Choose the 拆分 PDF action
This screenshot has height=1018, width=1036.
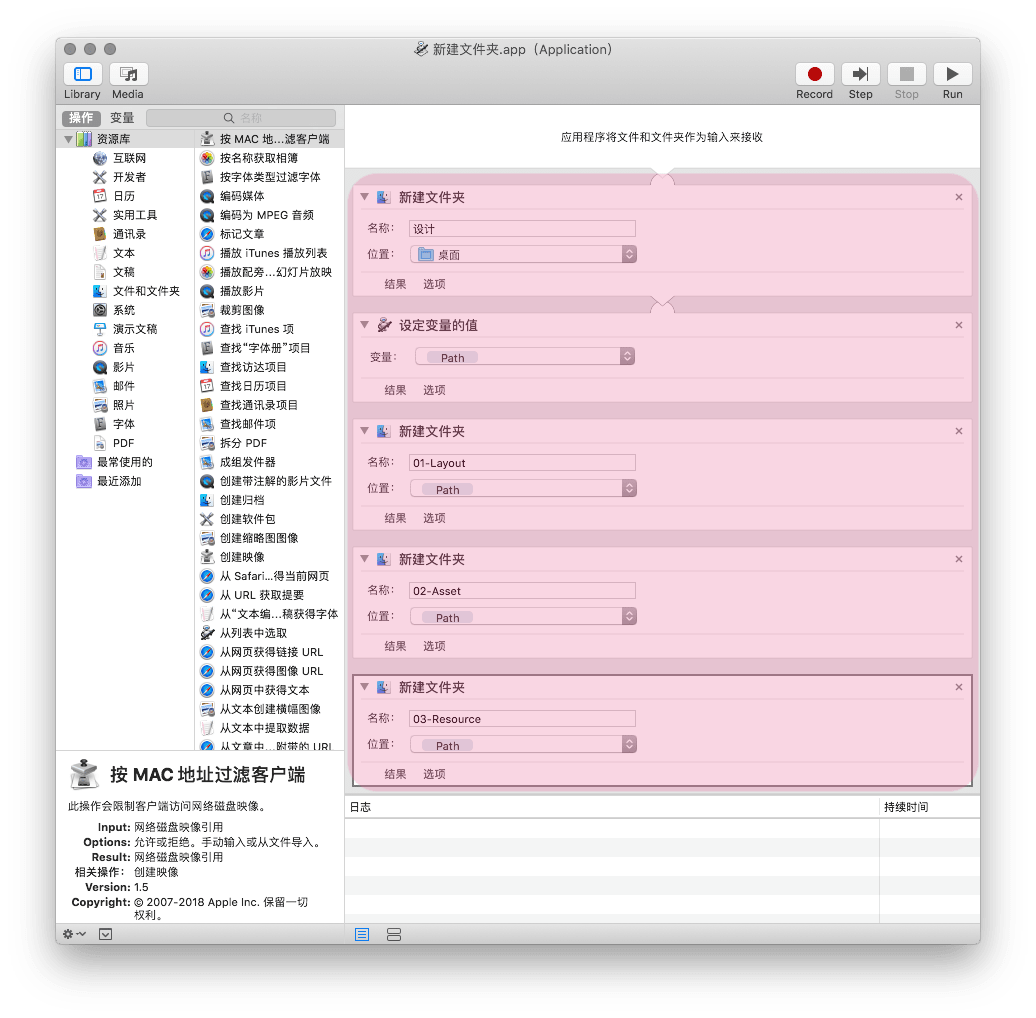(243, 443)
